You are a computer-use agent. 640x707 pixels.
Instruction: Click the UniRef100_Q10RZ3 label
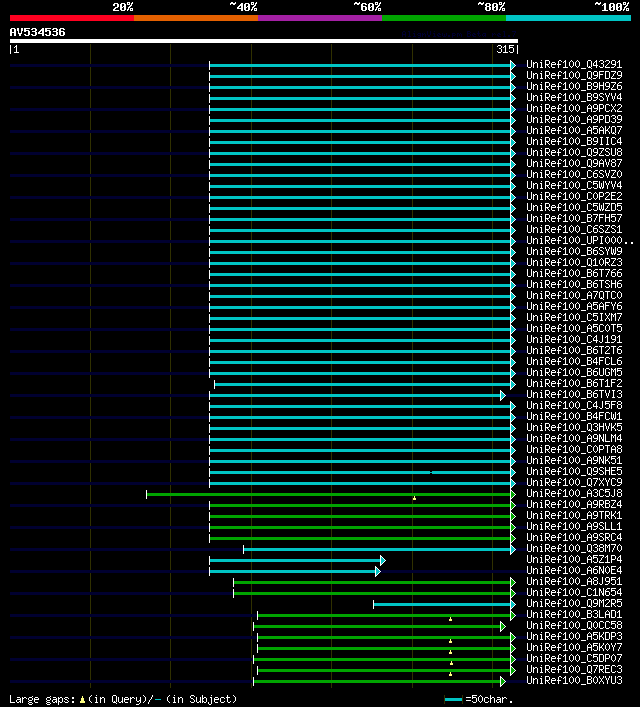pyautogui.click(x=574, y=262)
